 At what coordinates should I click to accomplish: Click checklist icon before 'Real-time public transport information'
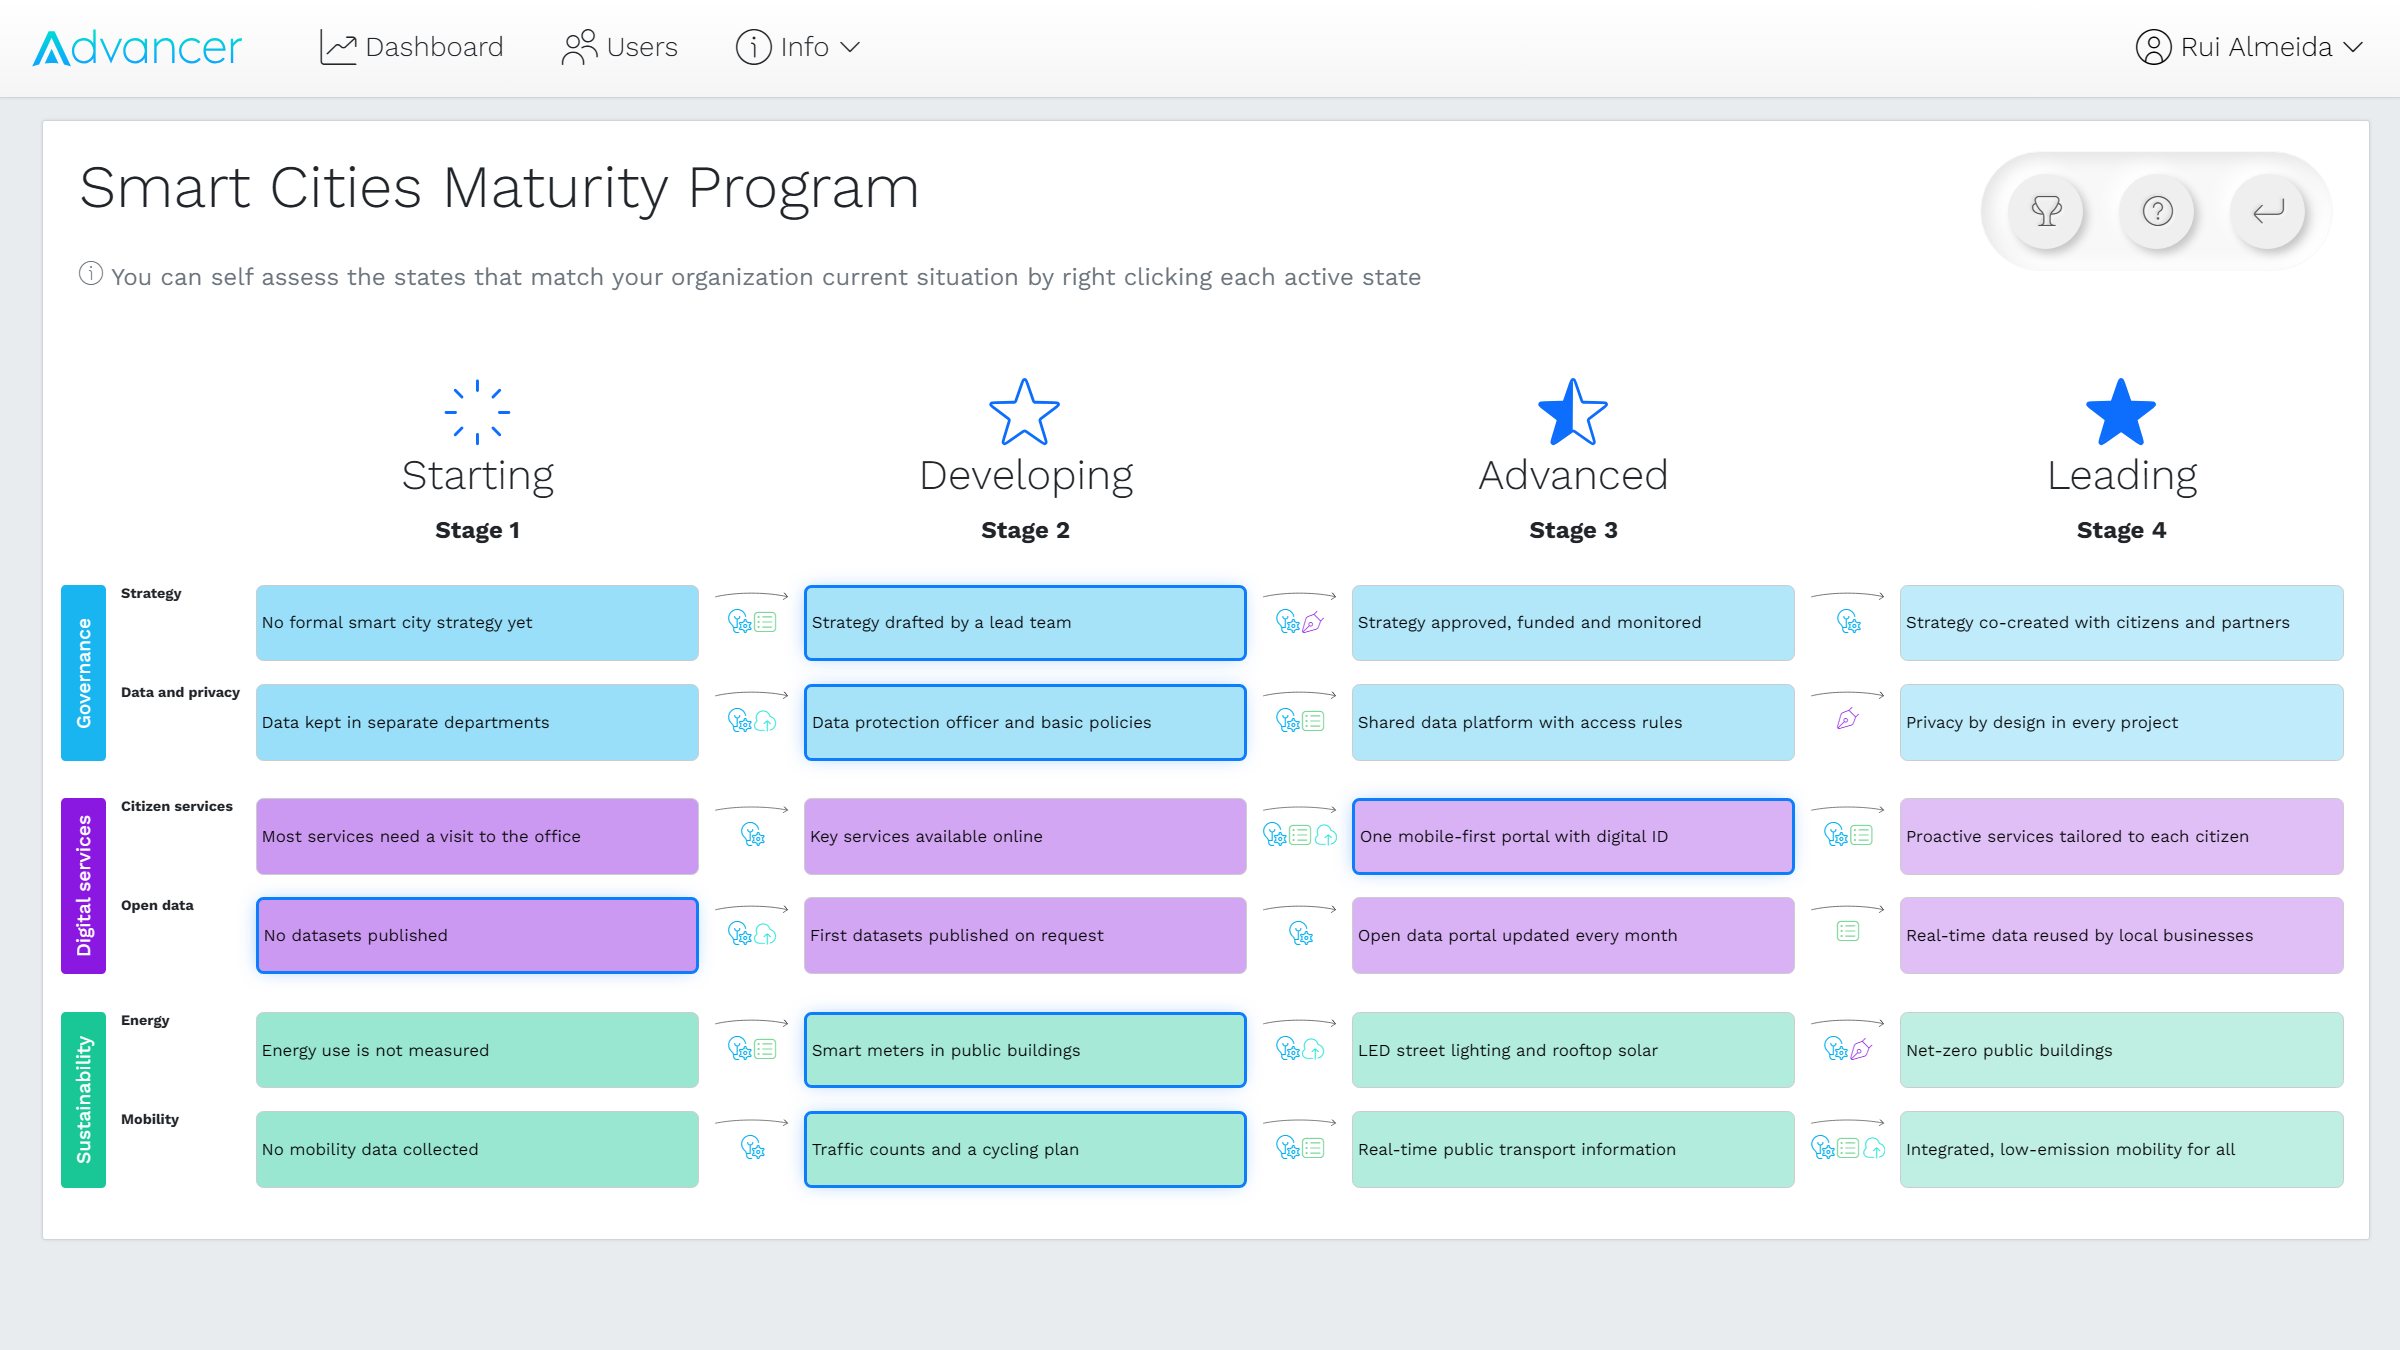coord(1313,1148)
